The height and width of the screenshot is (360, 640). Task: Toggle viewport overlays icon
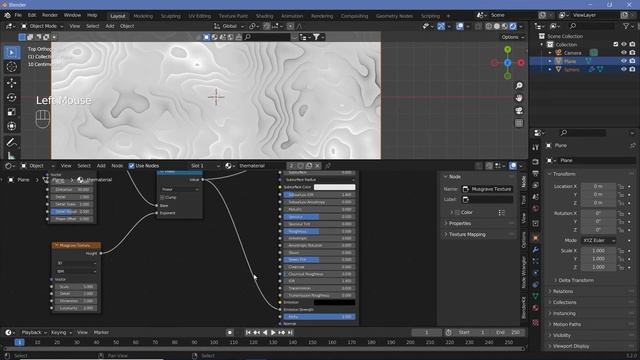click(460, 26)
